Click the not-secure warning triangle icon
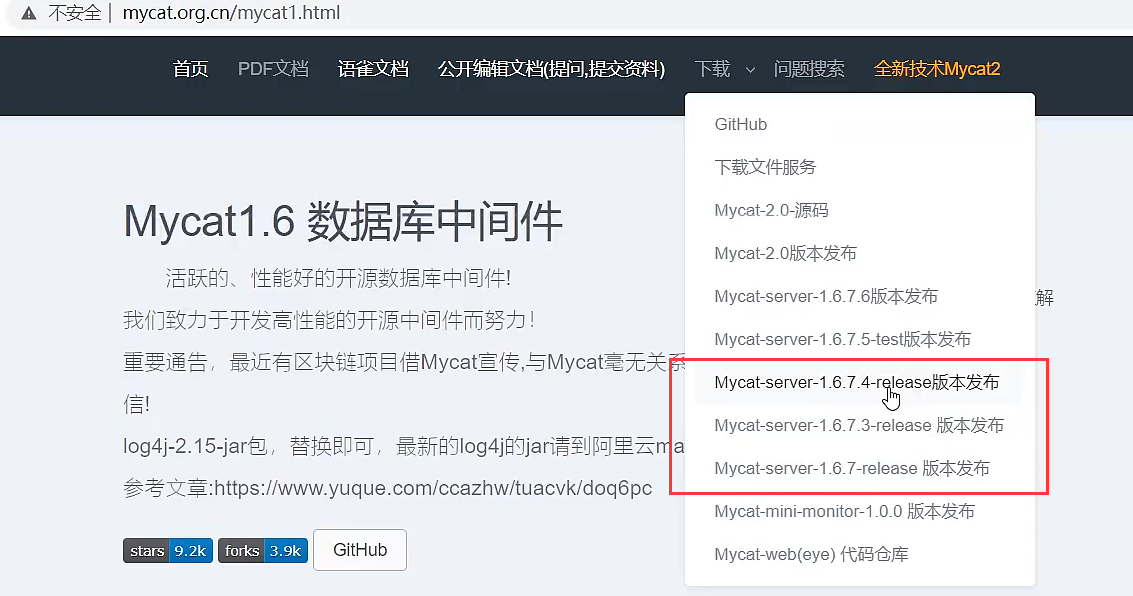The width and height of the screenshot is (1133, 596). 29,13
